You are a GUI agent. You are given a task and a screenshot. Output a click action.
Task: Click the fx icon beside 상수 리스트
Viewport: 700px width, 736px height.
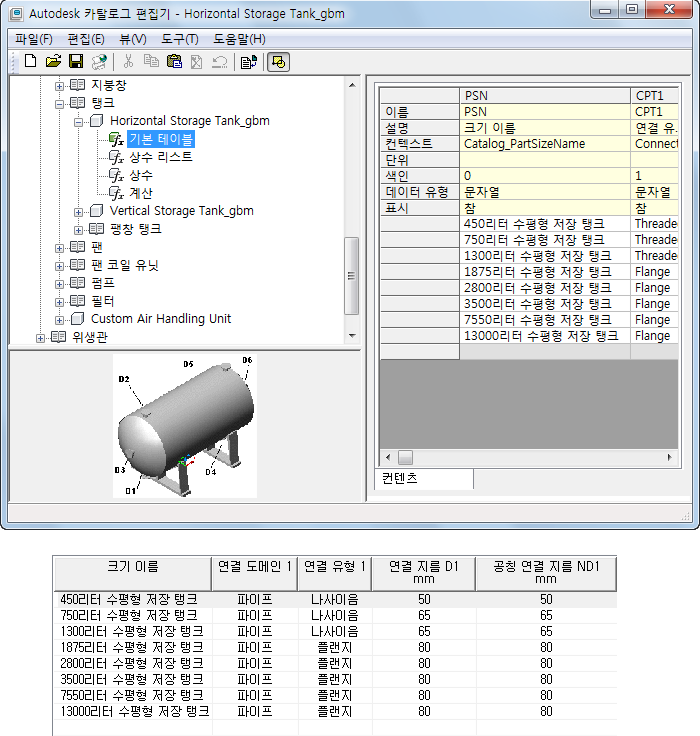[x=116, y=157]
